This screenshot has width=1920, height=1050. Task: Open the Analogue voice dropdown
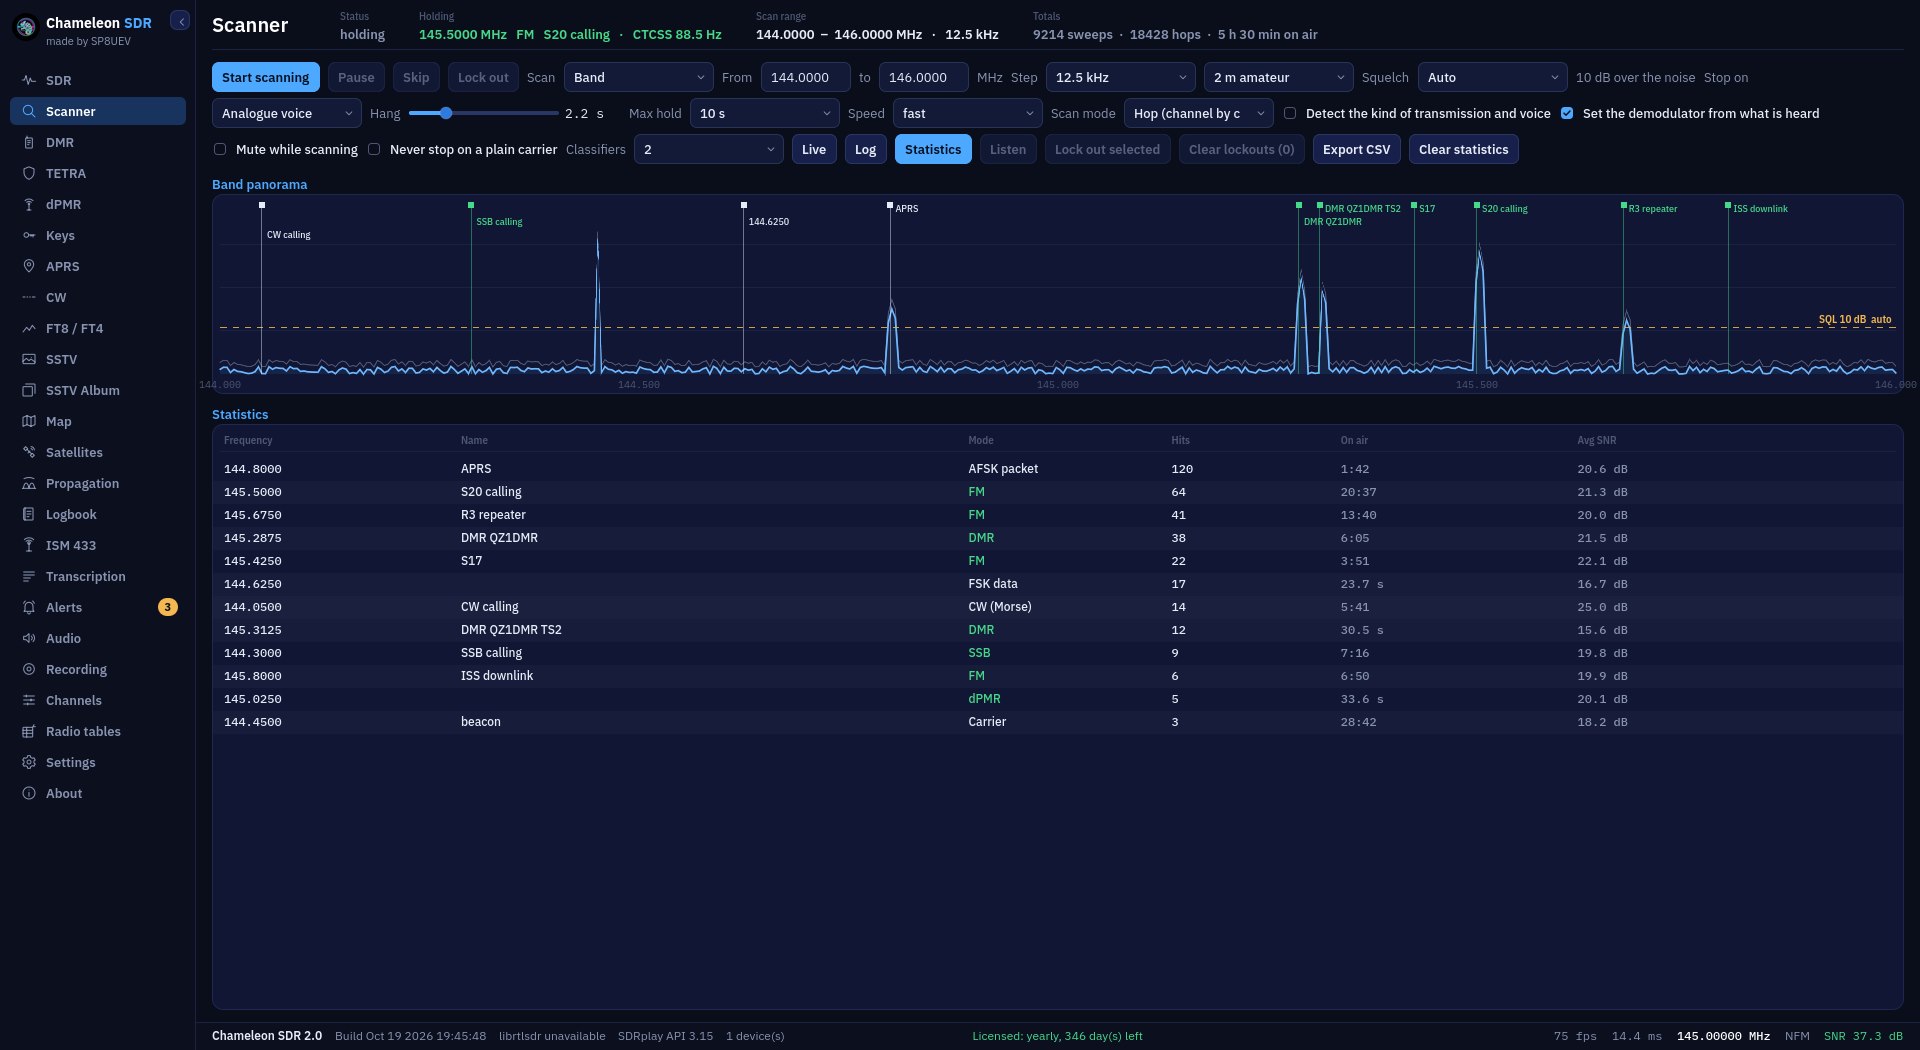point(287,113)
